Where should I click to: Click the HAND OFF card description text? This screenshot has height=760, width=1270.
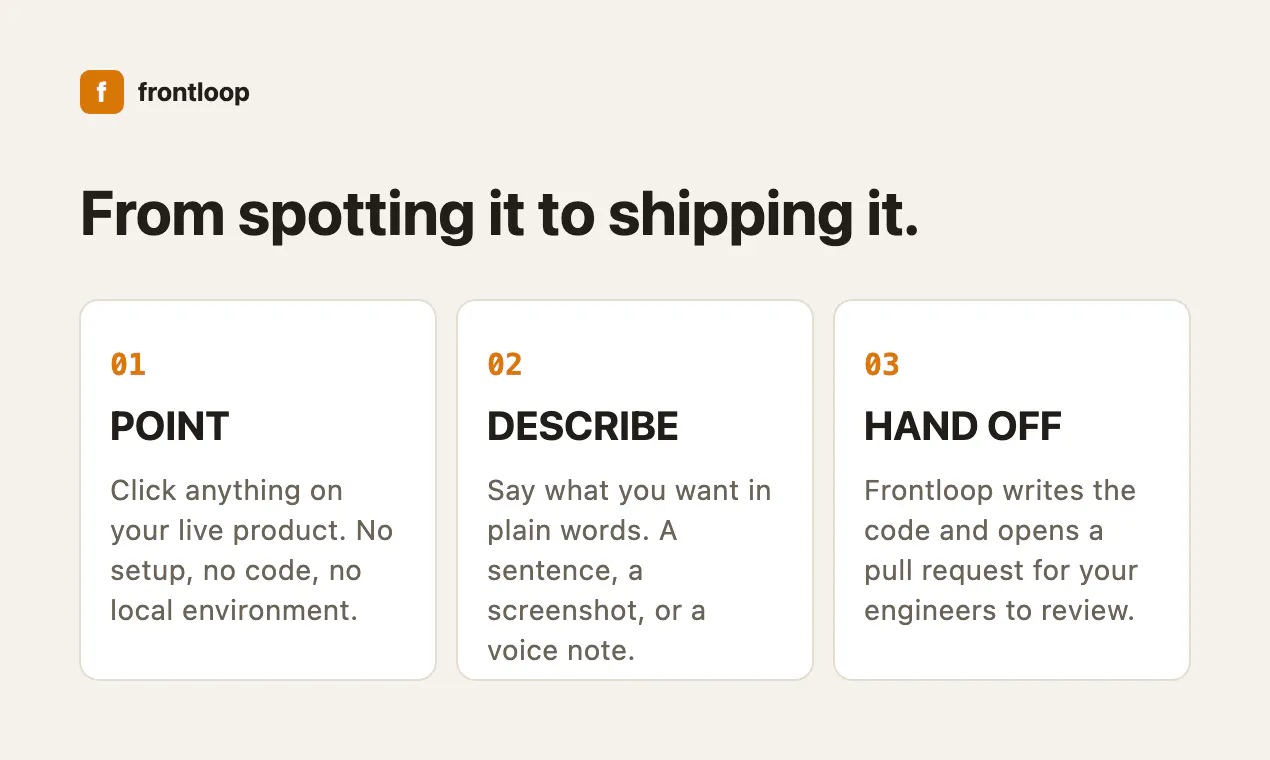[x=1001, y=551]
